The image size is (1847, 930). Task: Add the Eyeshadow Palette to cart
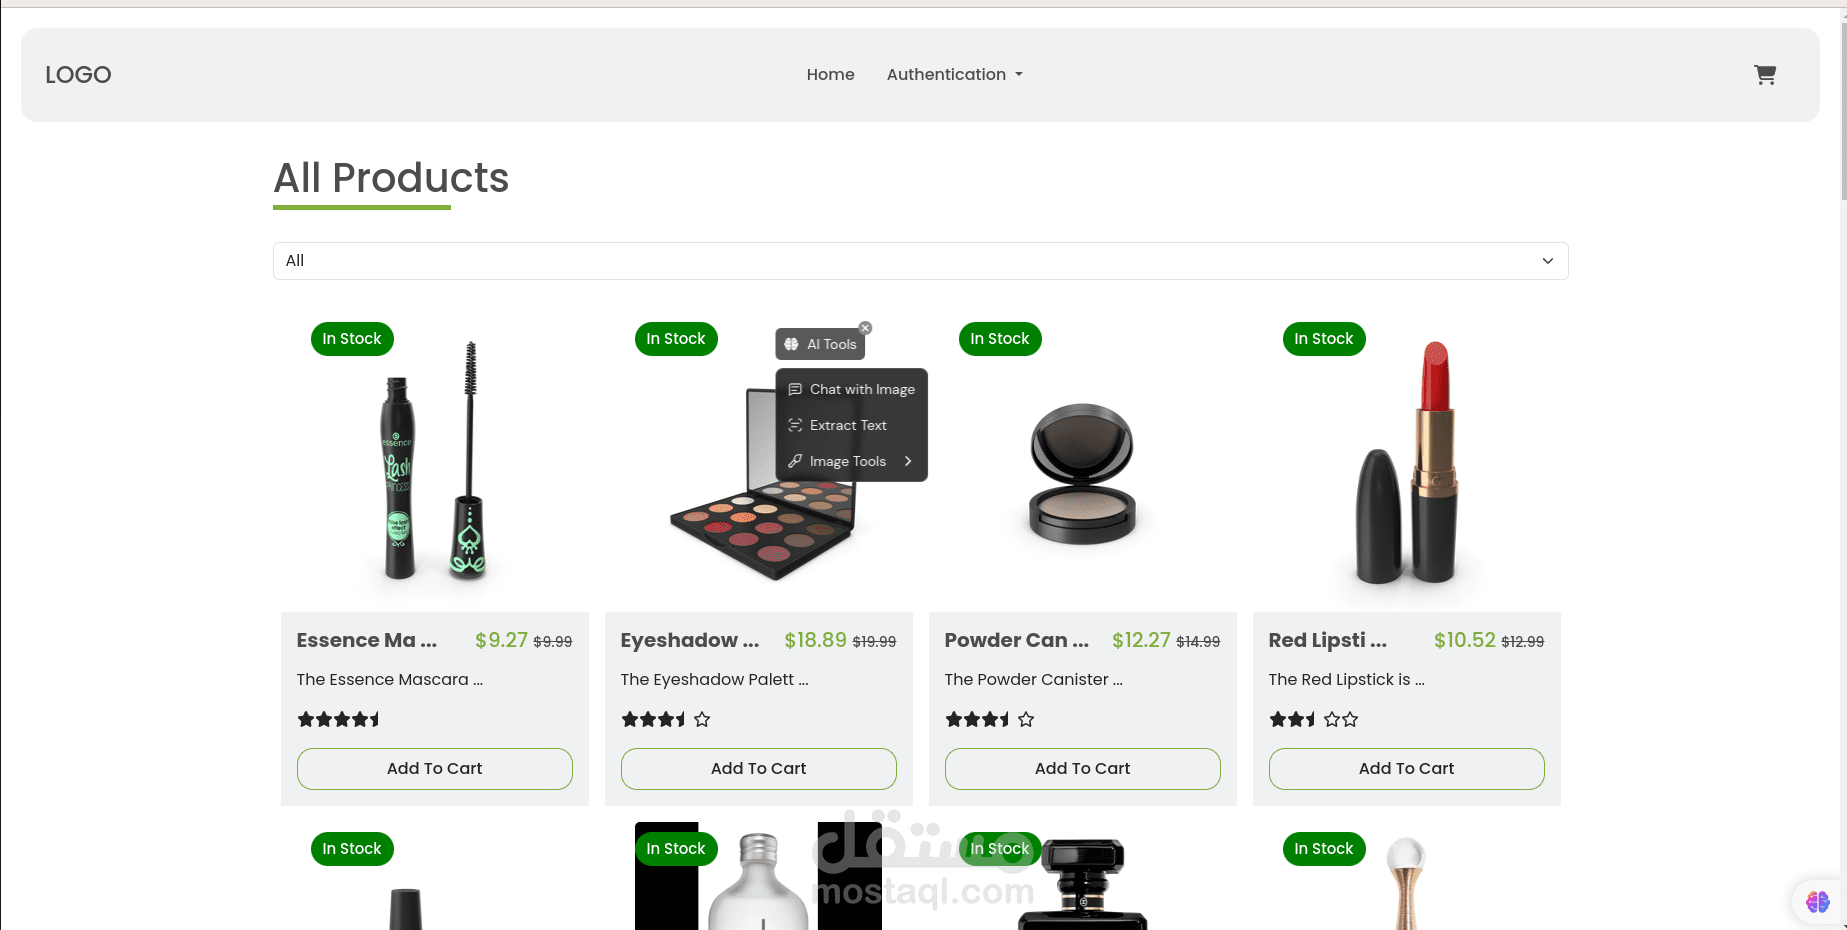758,768
